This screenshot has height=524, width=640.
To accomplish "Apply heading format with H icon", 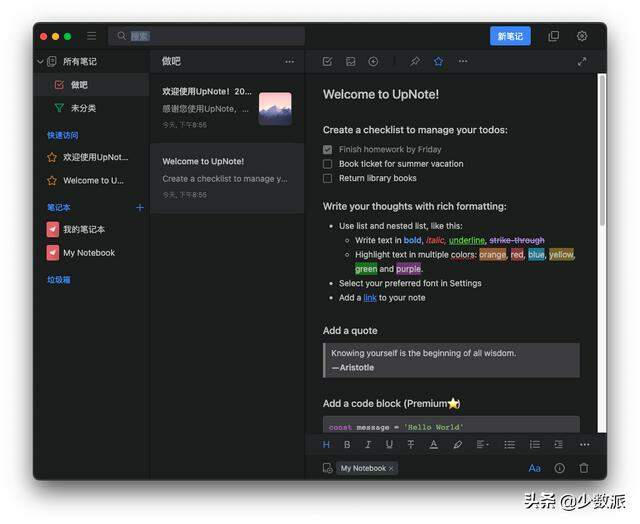I will coord(326,445).
